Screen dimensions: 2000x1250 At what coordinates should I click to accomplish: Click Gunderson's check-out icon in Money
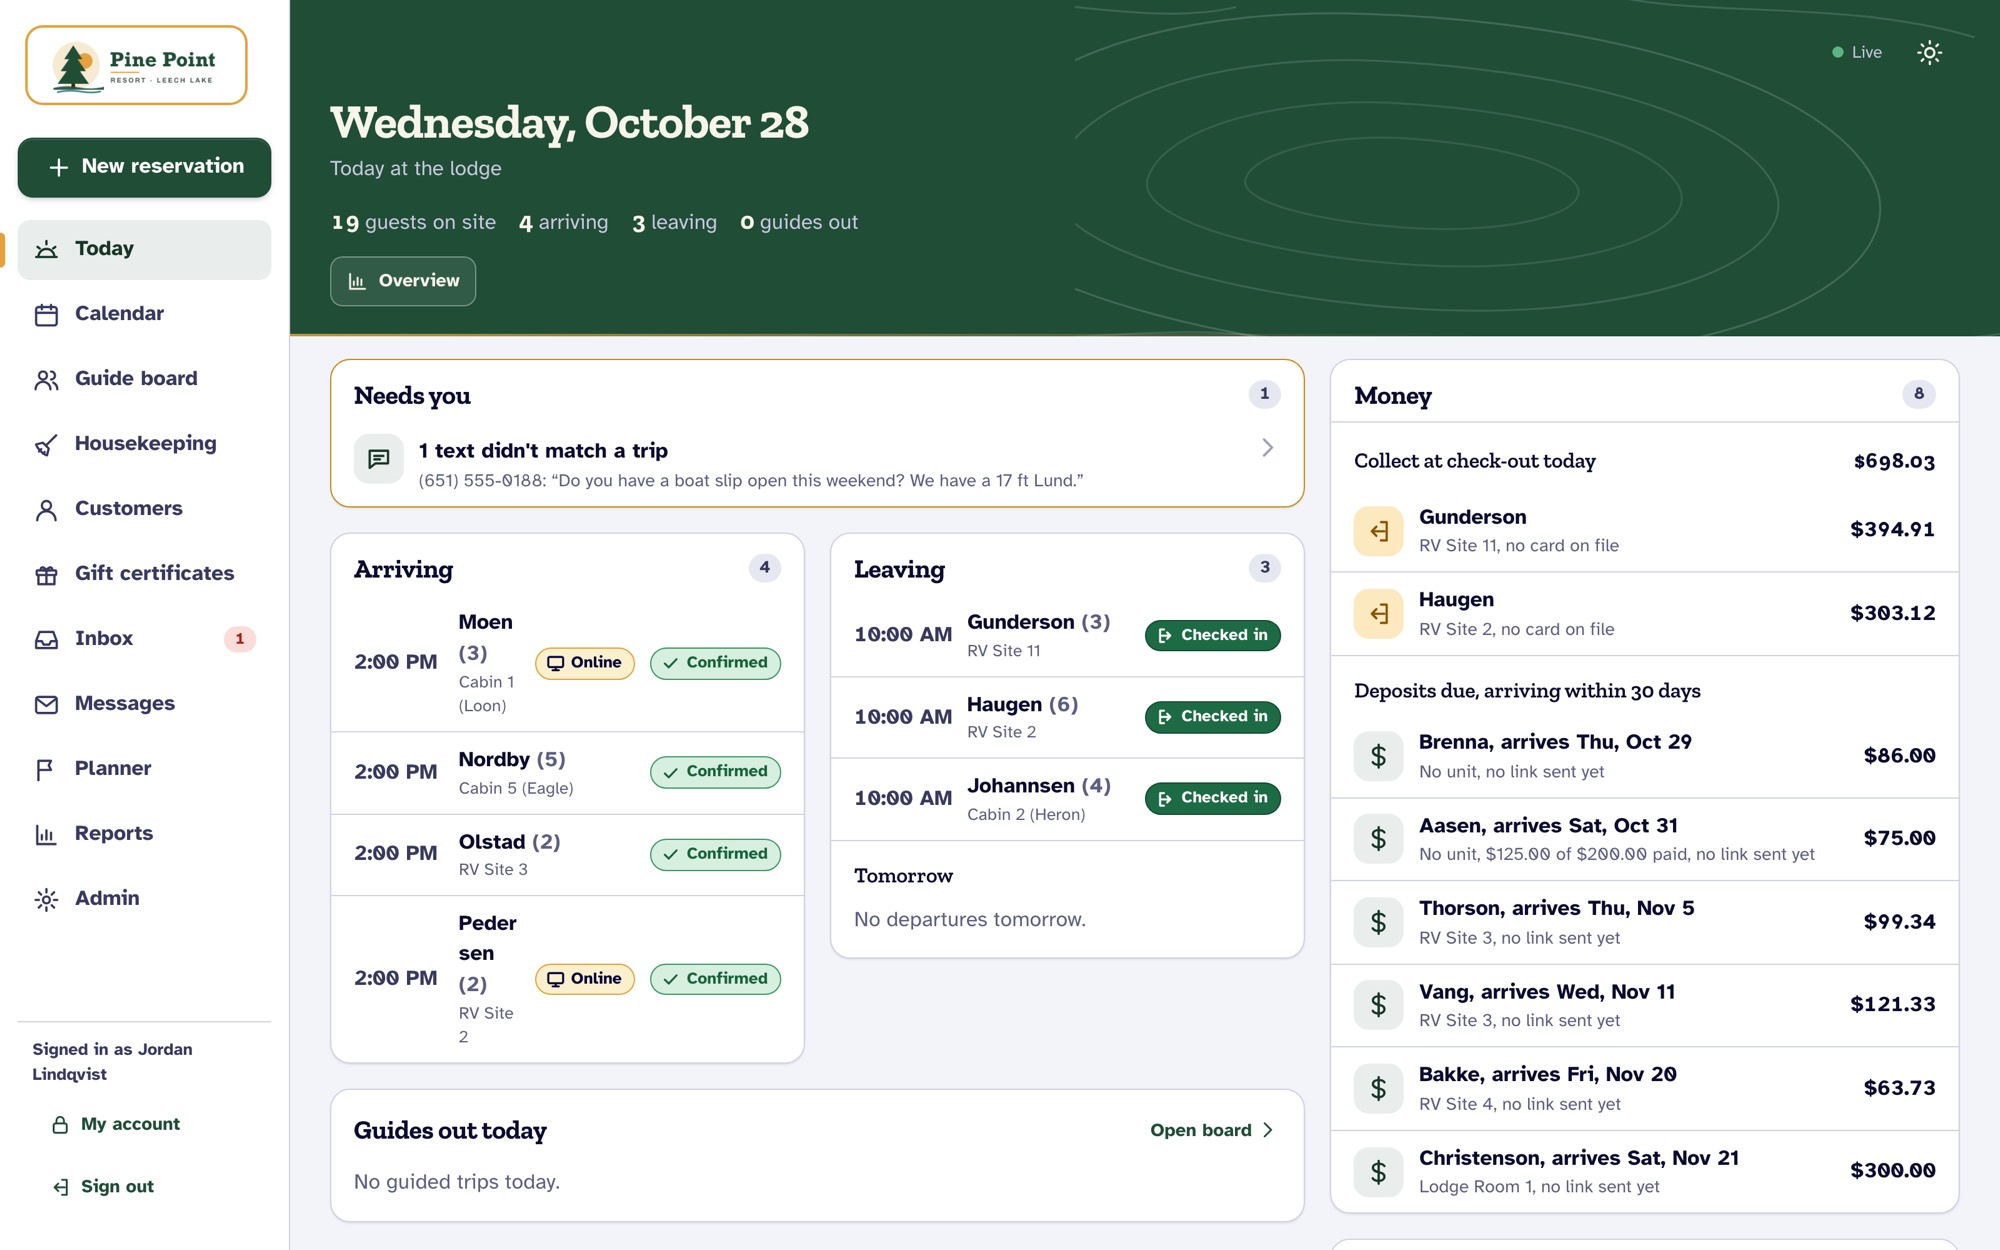(x=1379, y=531)
